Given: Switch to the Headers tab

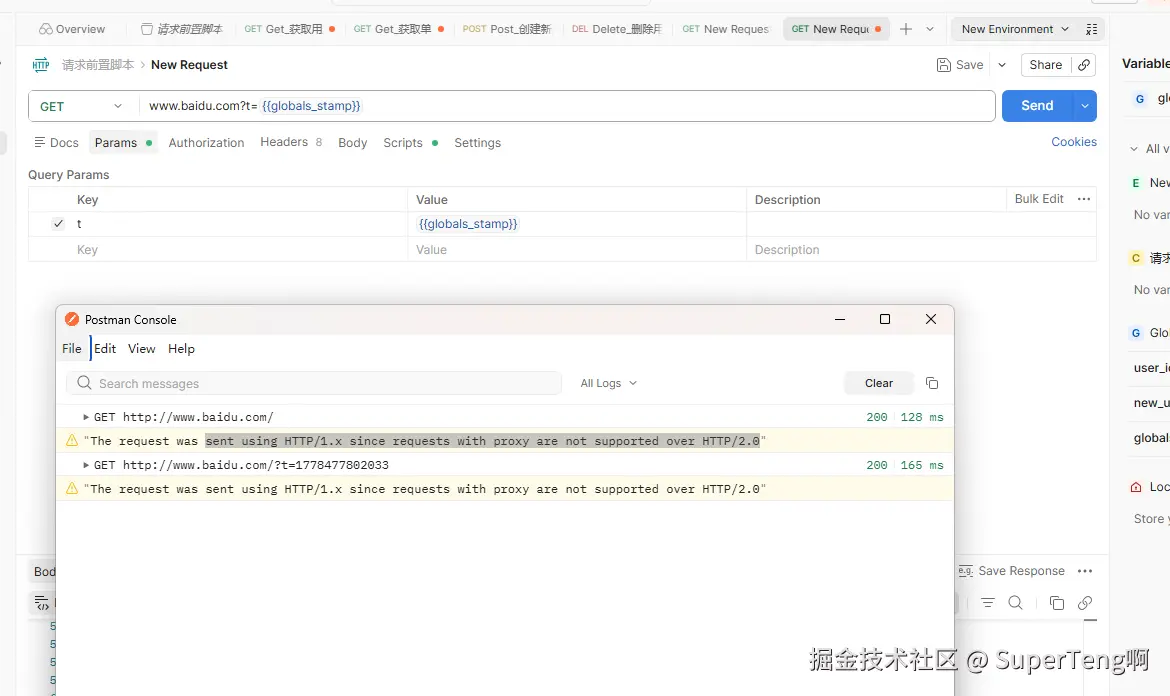Looking at the screenshot, I should (290, 142).
